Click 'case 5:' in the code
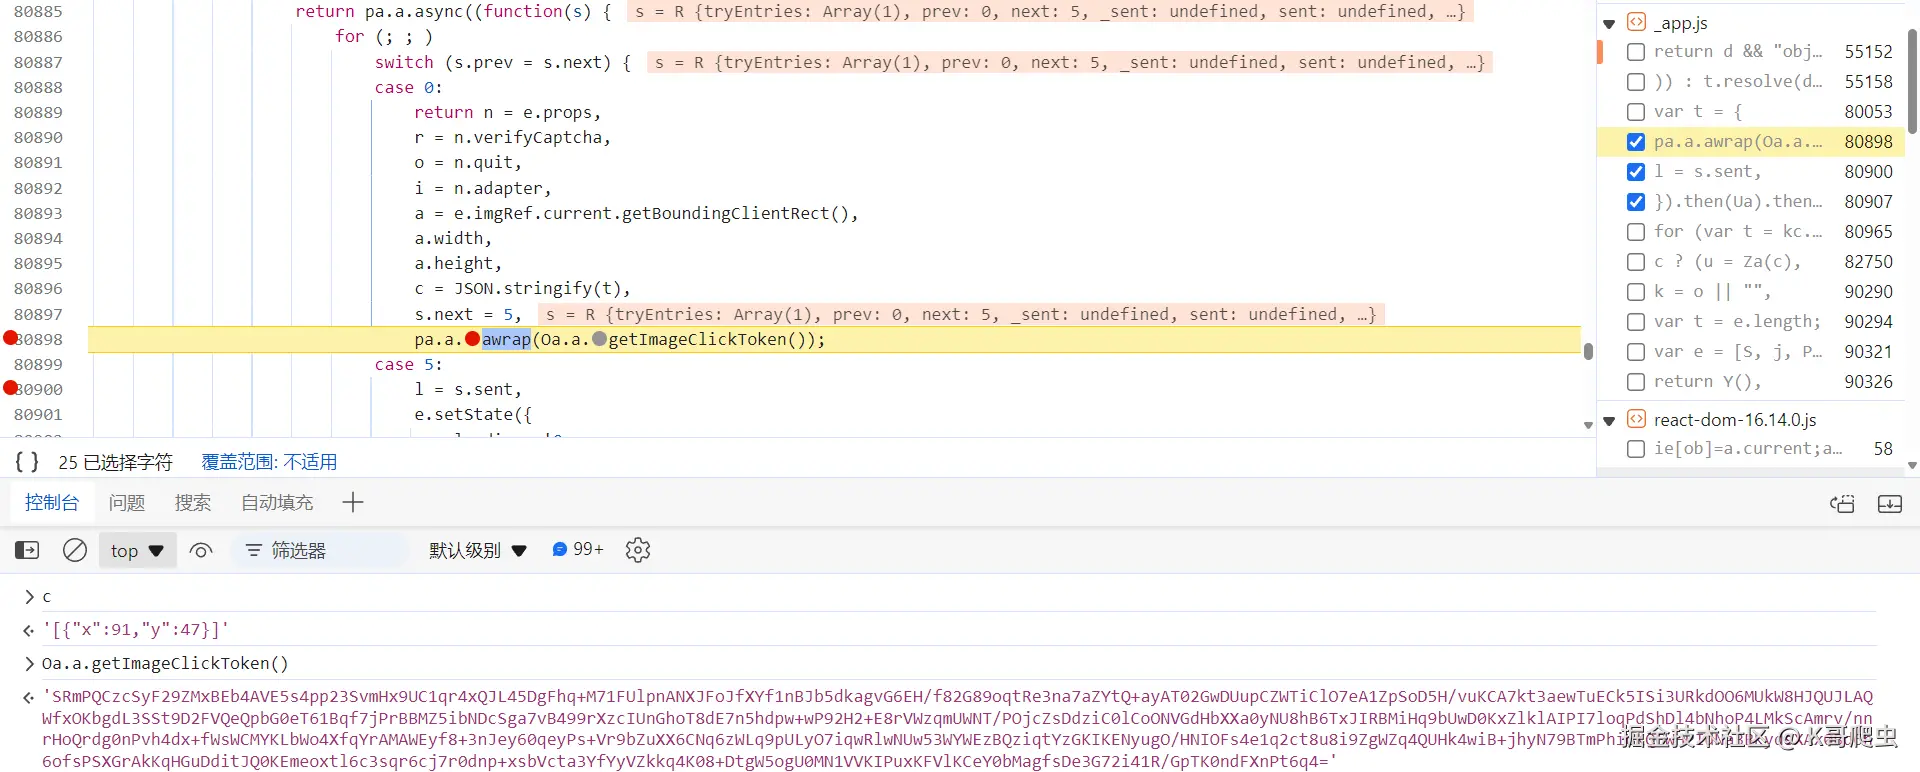The image size is (1920, 772). (x=408, y=364)
